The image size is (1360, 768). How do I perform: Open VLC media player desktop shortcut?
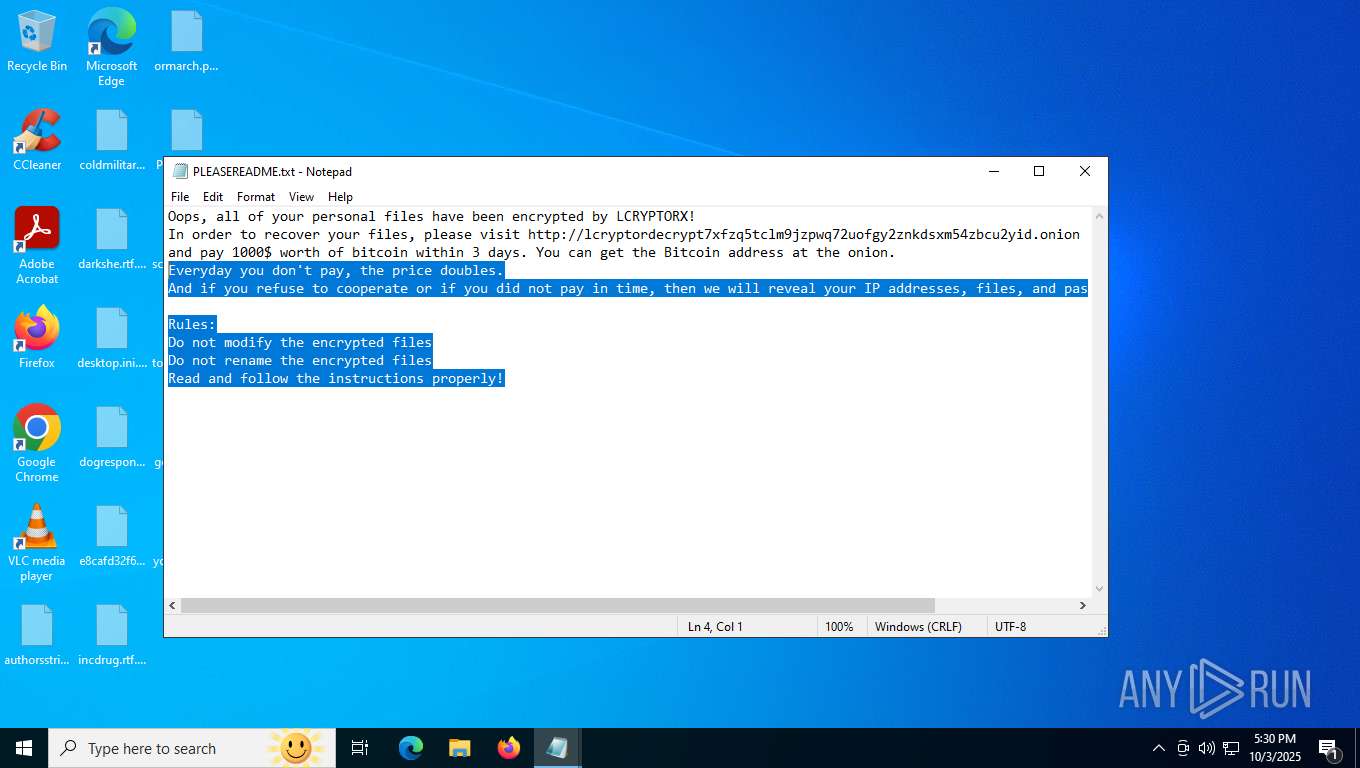point(37,543)
